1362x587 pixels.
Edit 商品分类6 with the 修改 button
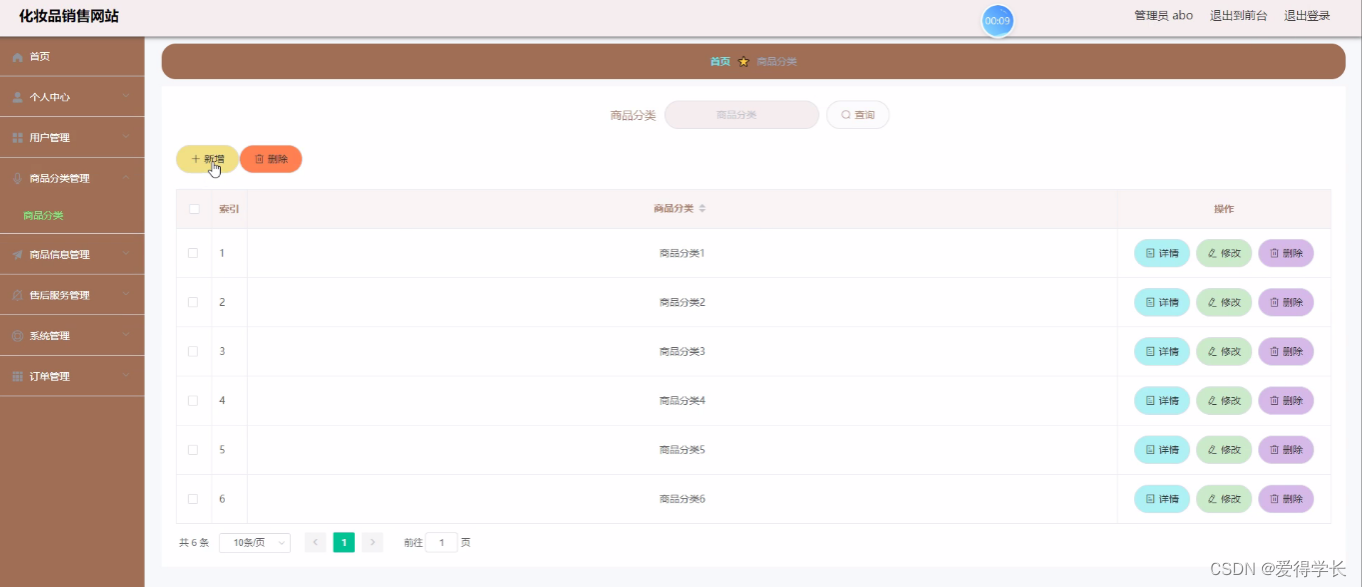pyautogui.click(x=1224, y=498)
